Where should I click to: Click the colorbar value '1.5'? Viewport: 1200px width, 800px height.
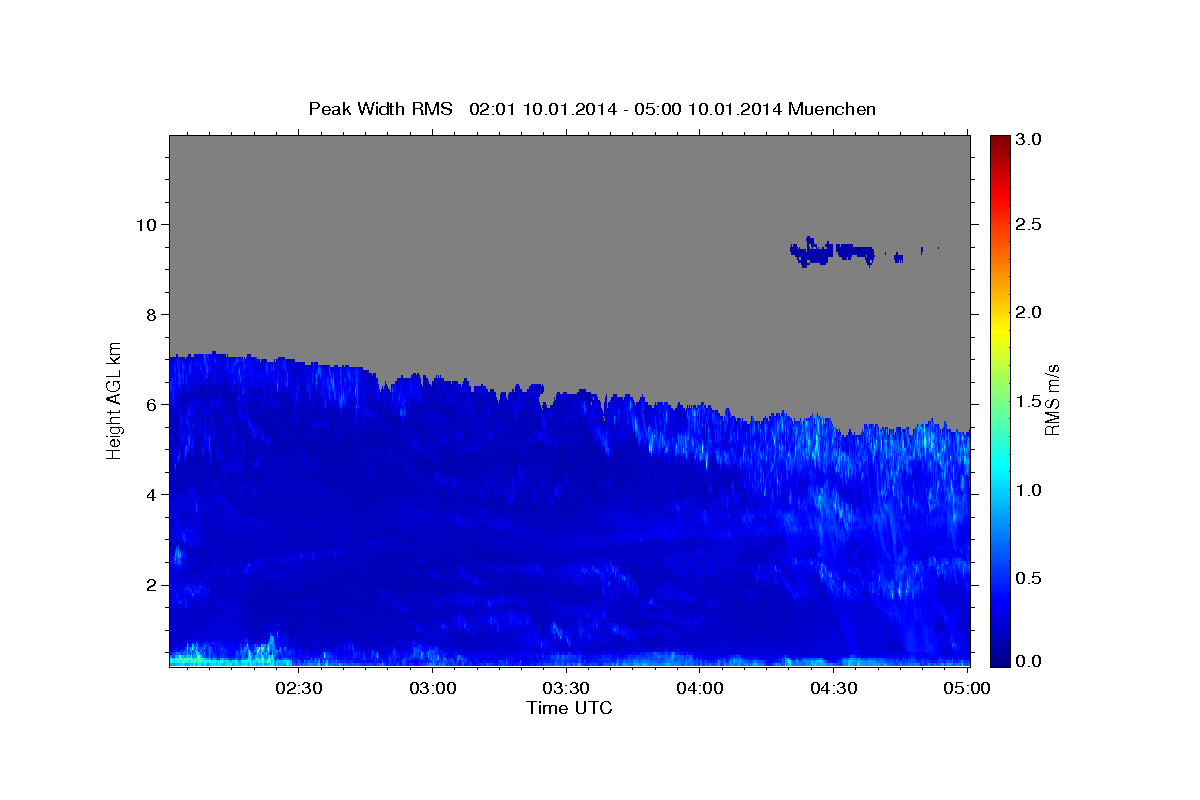click(x=1030, y=401)
